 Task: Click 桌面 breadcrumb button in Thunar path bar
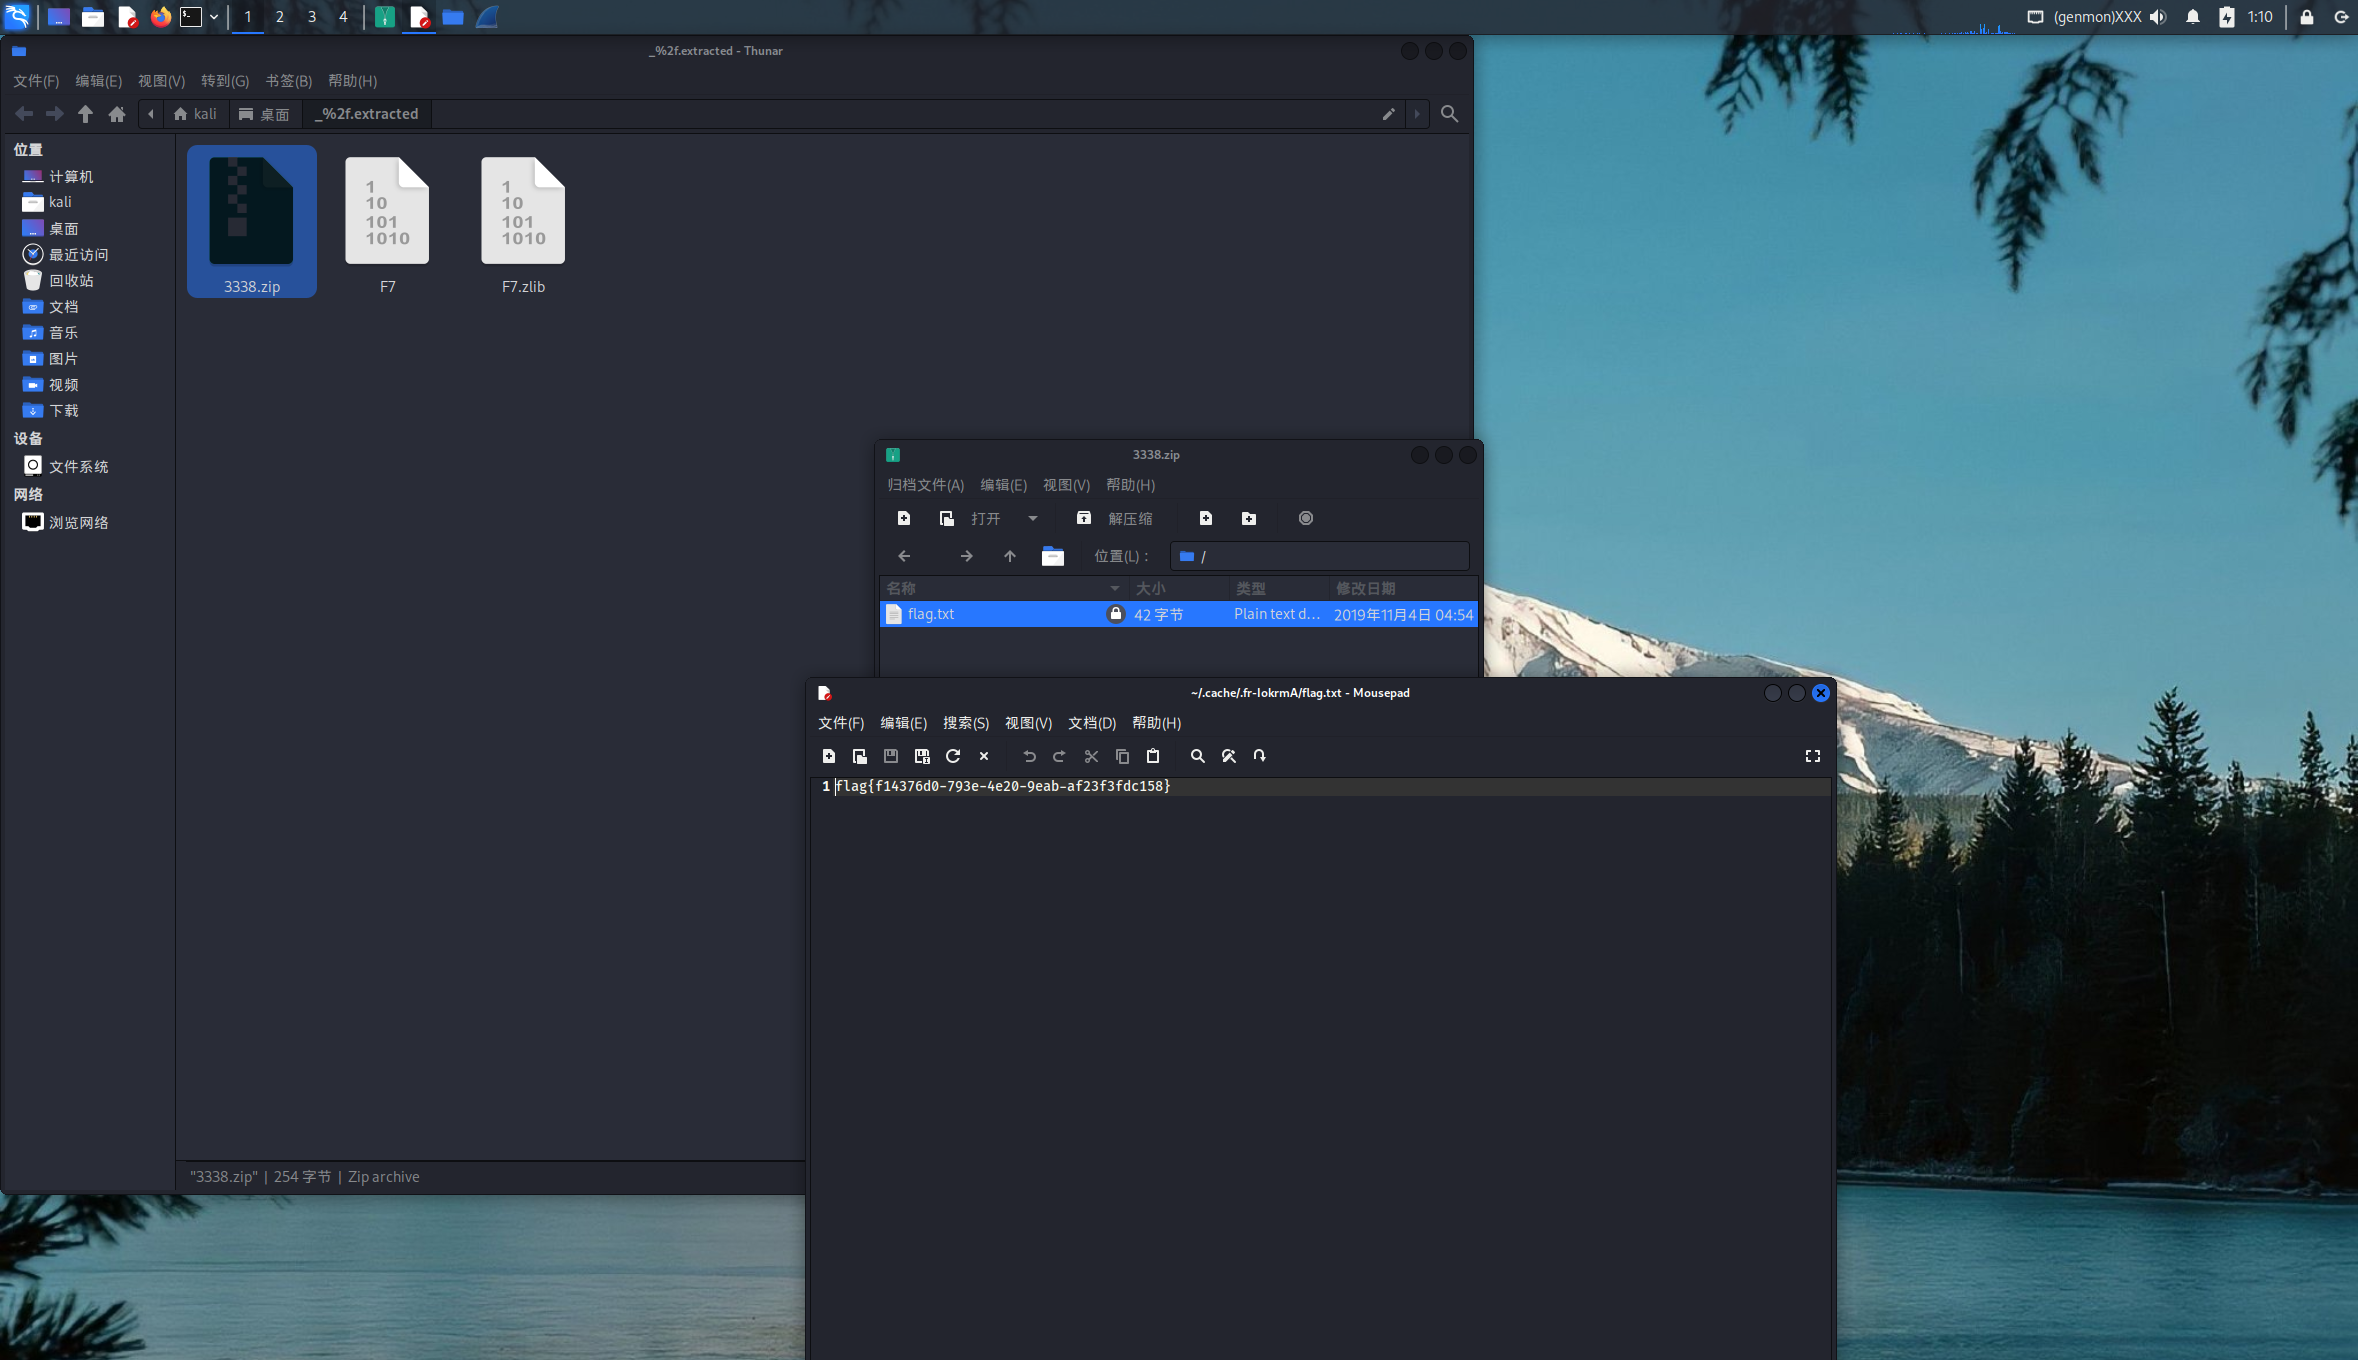265,114
